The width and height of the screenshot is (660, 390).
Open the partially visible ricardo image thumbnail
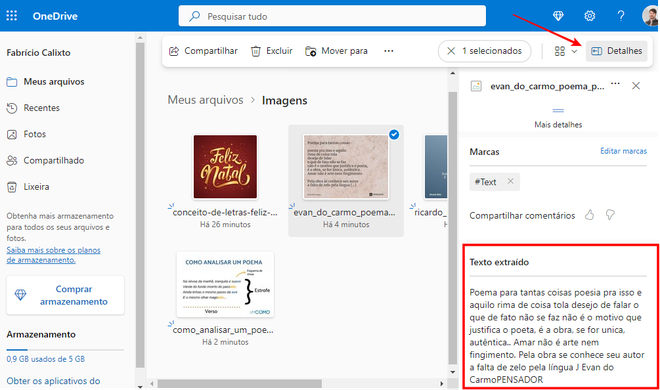click(x=436, y=167)
